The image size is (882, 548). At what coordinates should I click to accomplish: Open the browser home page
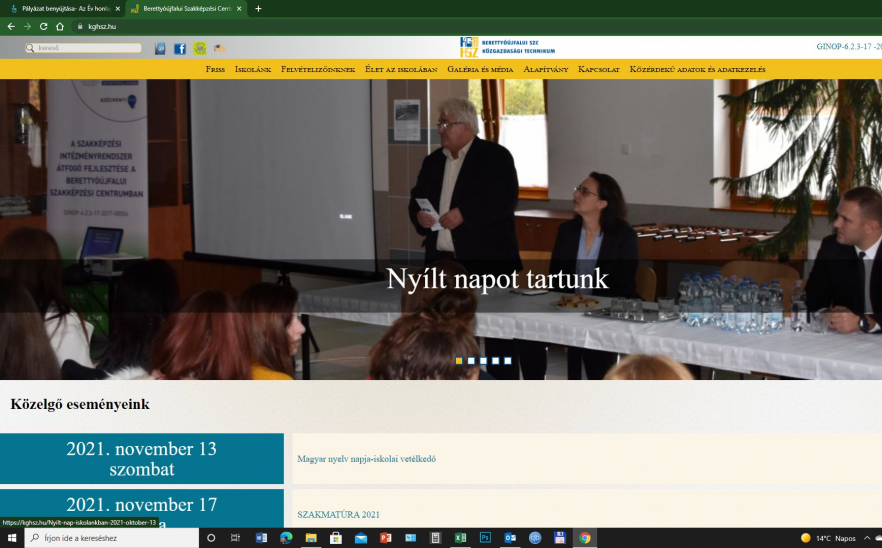[x=60, y=26]
